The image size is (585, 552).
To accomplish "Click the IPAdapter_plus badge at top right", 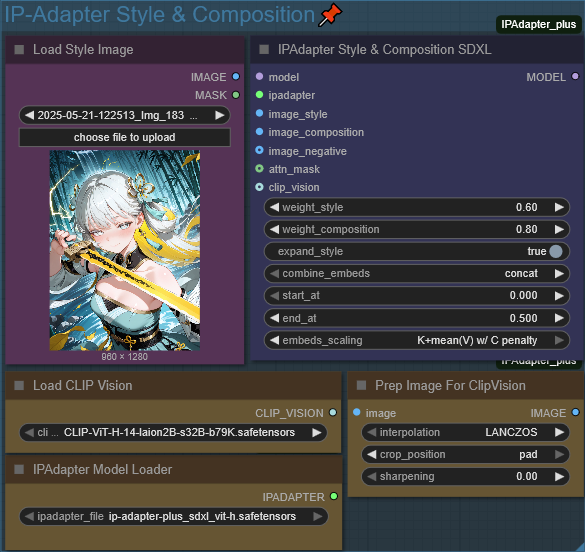I will click(x=538, y=24).
